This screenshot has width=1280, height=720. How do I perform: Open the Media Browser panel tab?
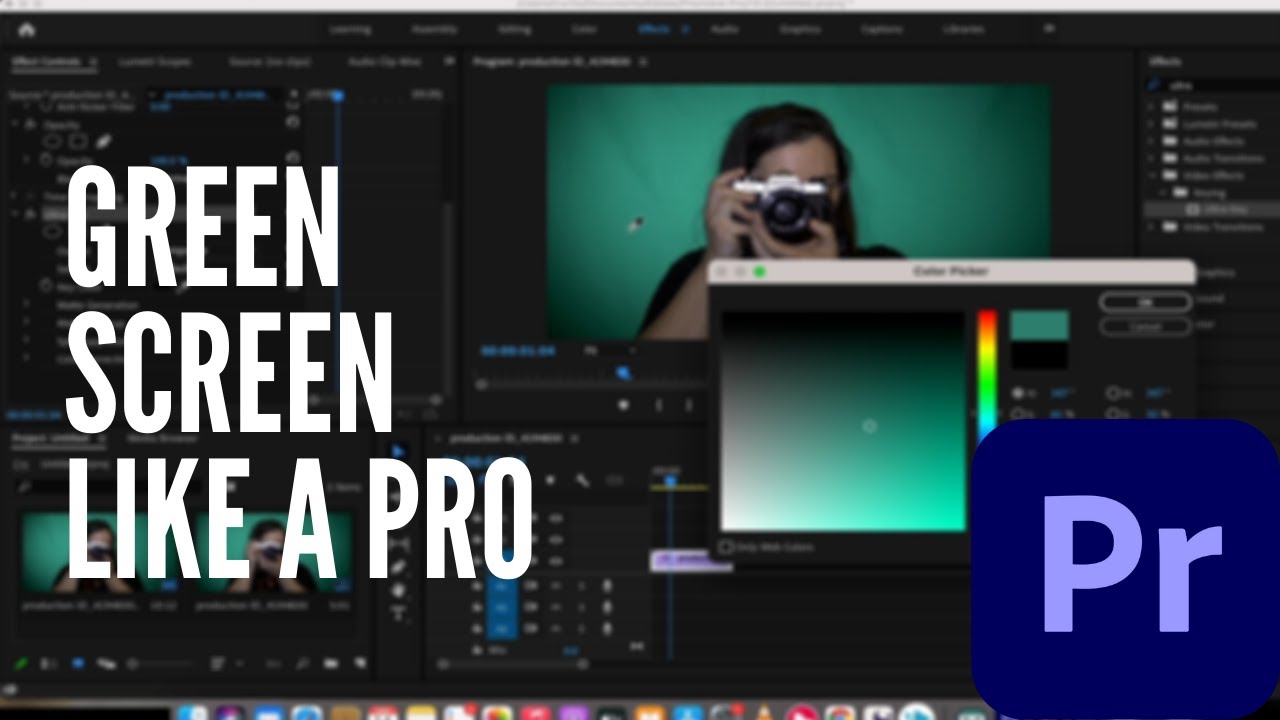[161, 438]
